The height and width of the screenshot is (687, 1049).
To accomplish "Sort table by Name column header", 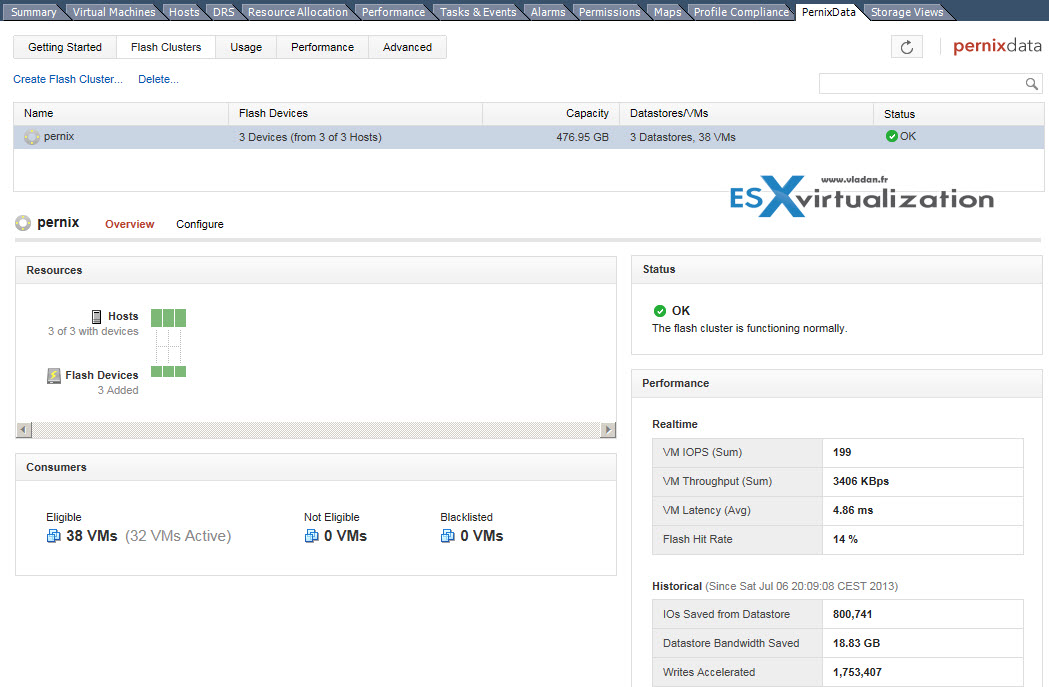I will (x=121, y=114).
